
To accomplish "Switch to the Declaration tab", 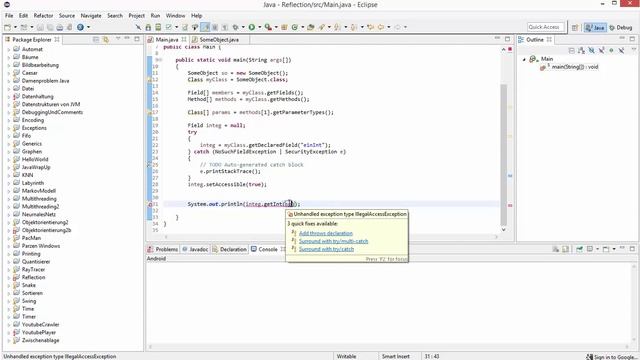I will tap(229, 249).
